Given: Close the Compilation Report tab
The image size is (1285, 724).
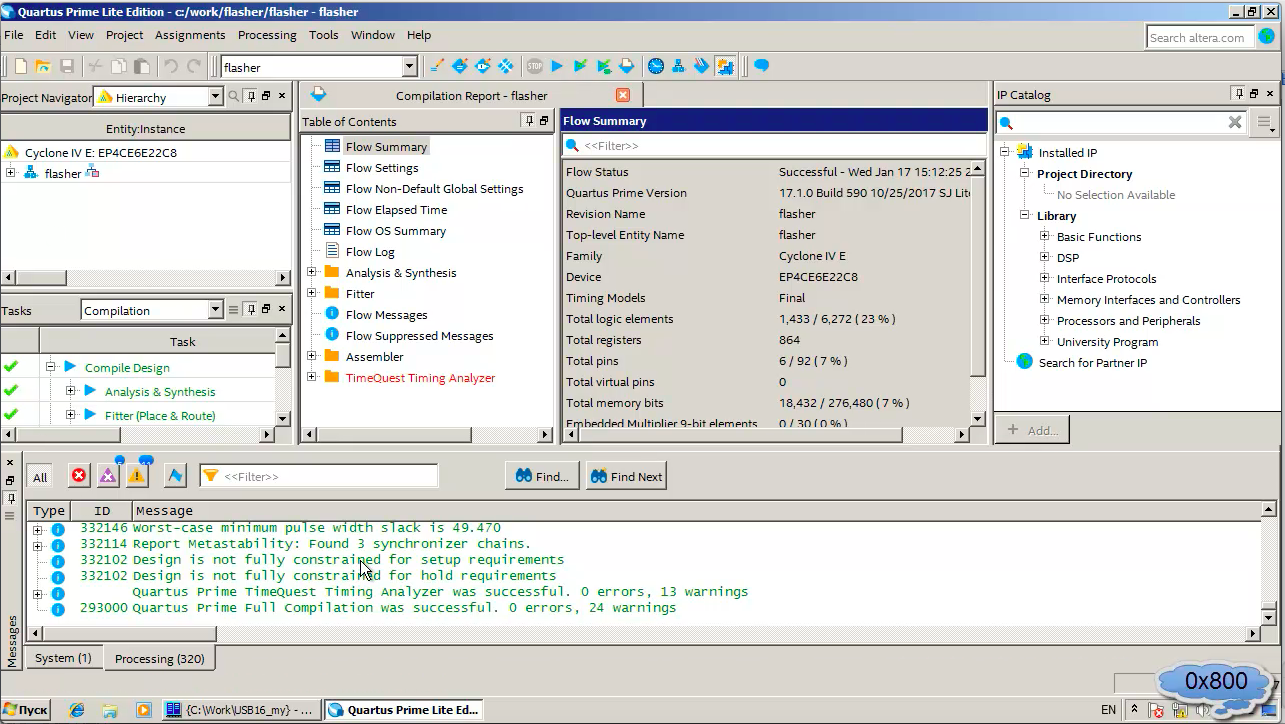Looking at the screenshot, I should click(x=623, y=95).
